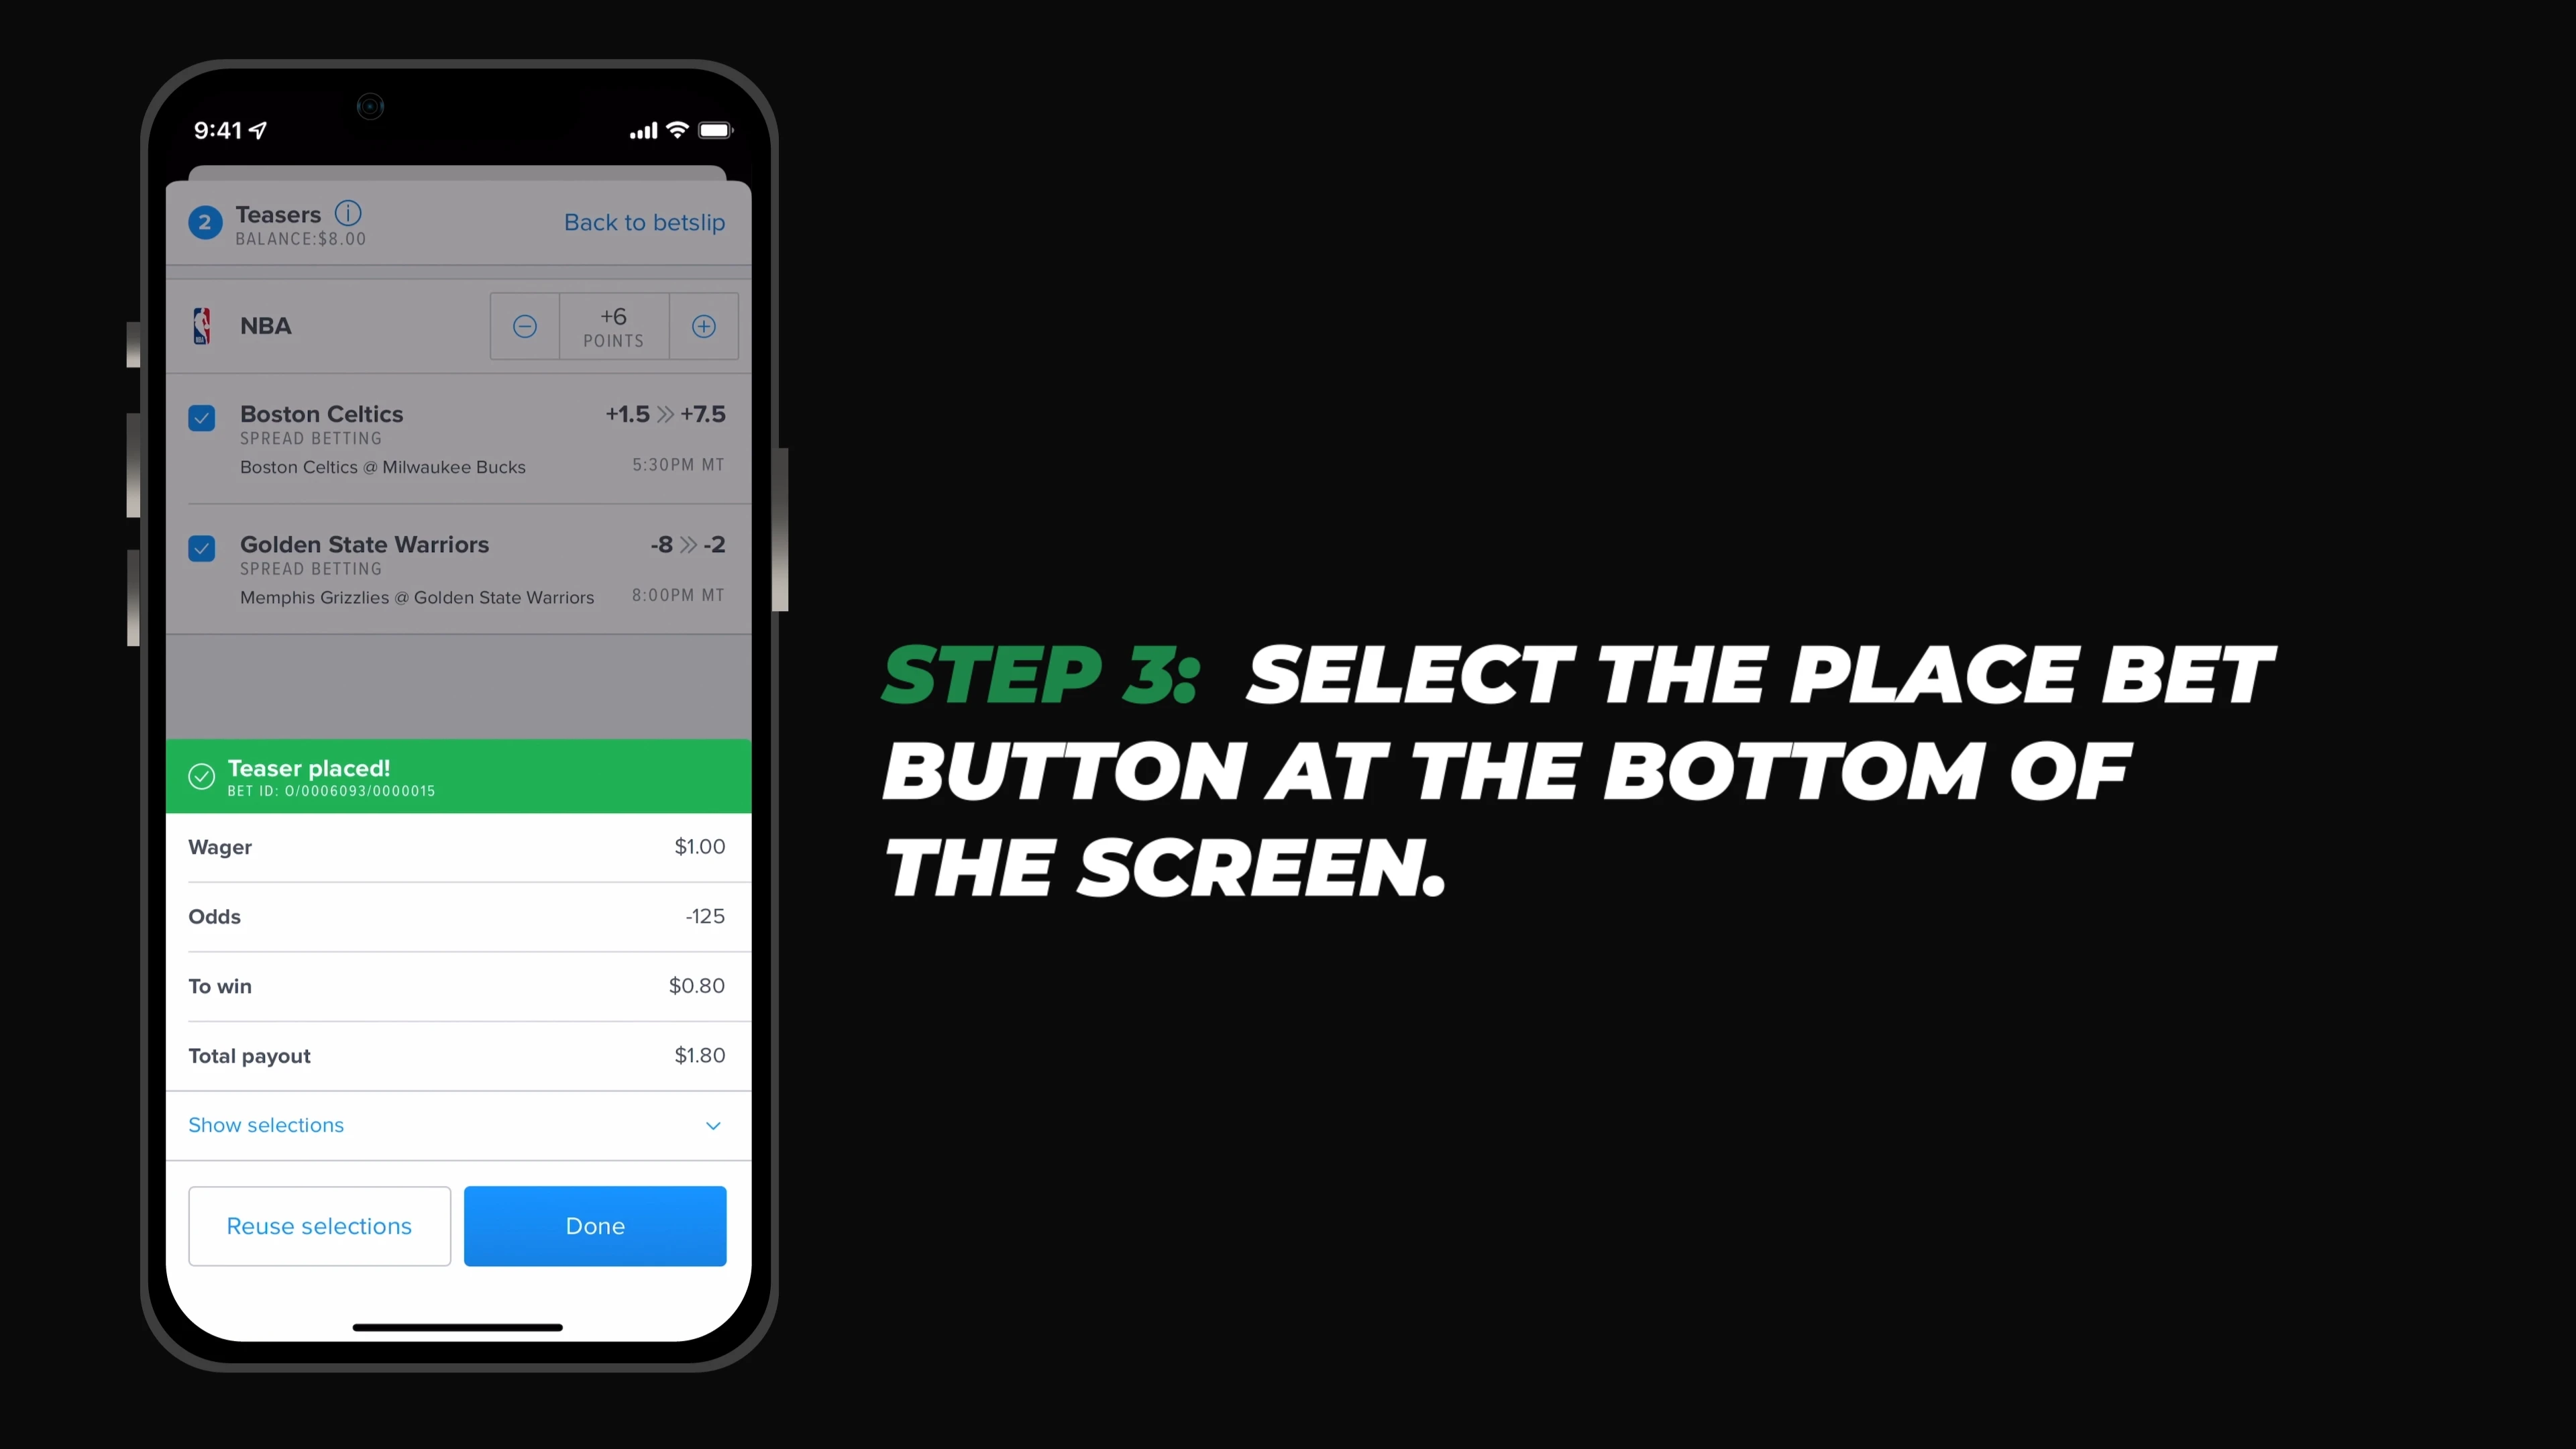This screenshot has height=1449, width=2576.
Task: Expand the Show selections section
Action: pos(456,1125)
